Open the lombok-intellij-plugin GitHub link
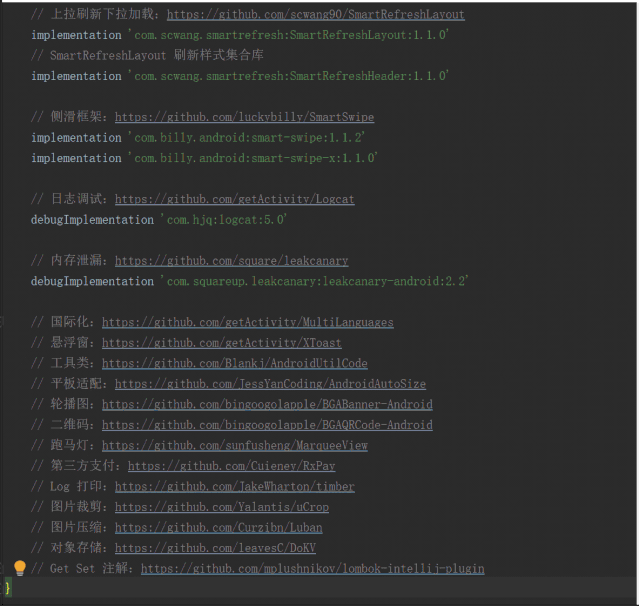 tap(313, 568)
